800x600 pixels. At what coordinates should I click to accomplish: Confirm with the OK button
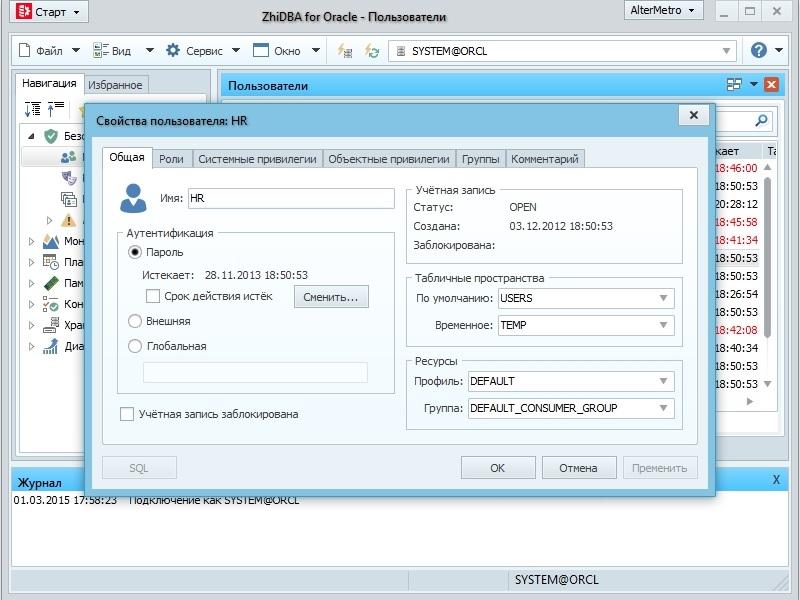(498, 468)
